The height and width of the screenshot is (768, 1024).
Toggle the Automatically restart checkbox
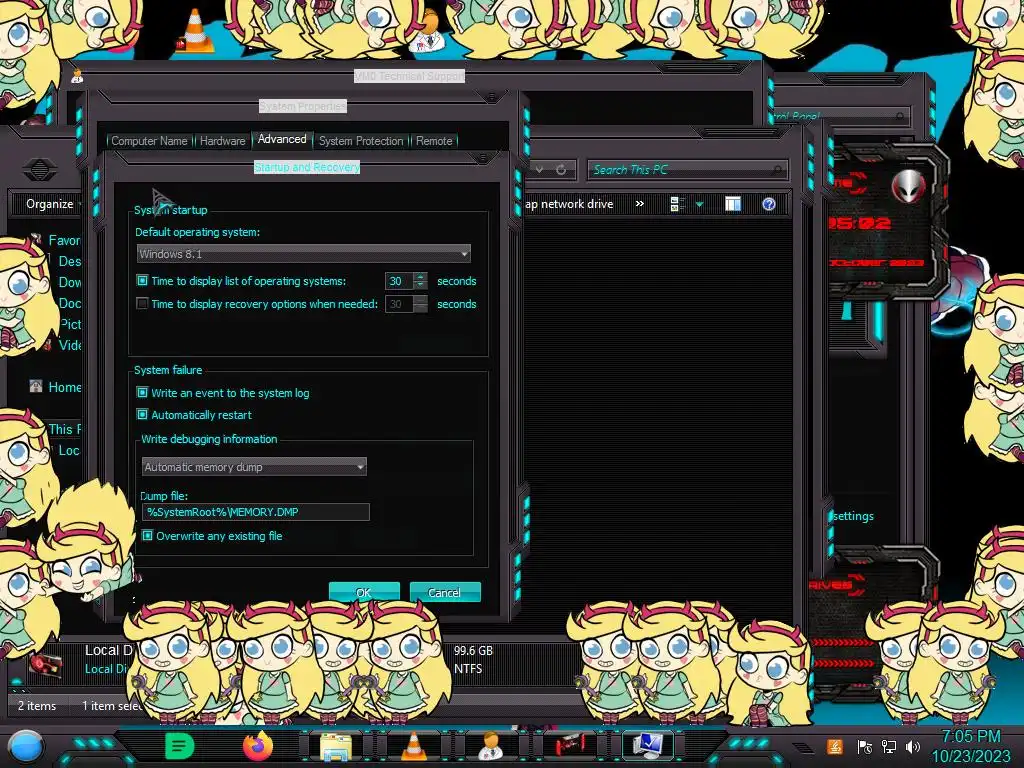(x=142, y=415)
